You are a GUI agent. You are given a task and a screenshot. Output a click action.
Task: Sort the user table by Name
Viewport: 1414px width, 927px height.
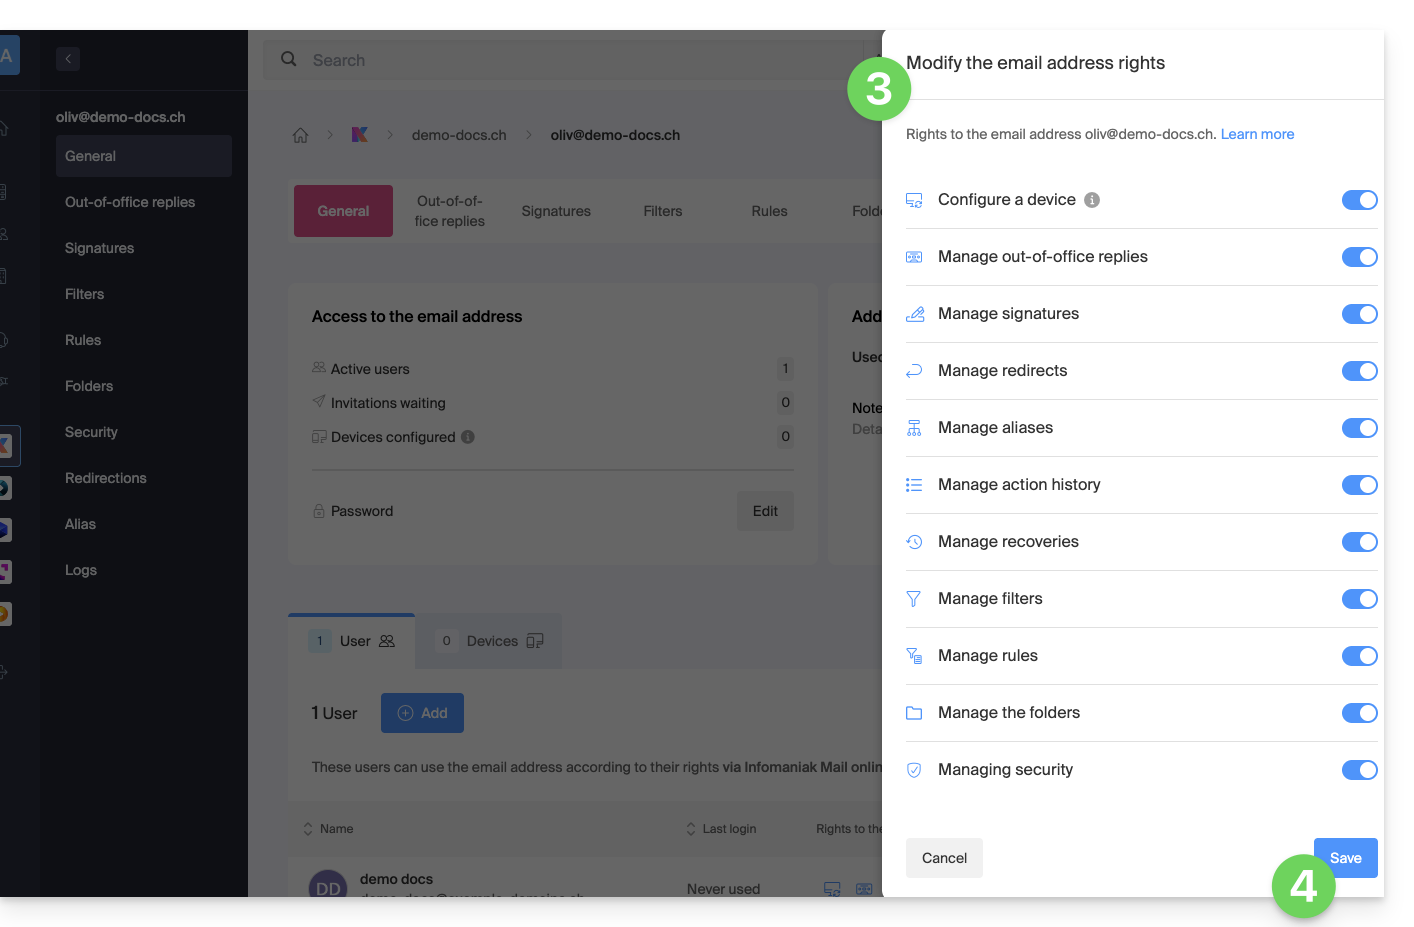coord(328,829)
